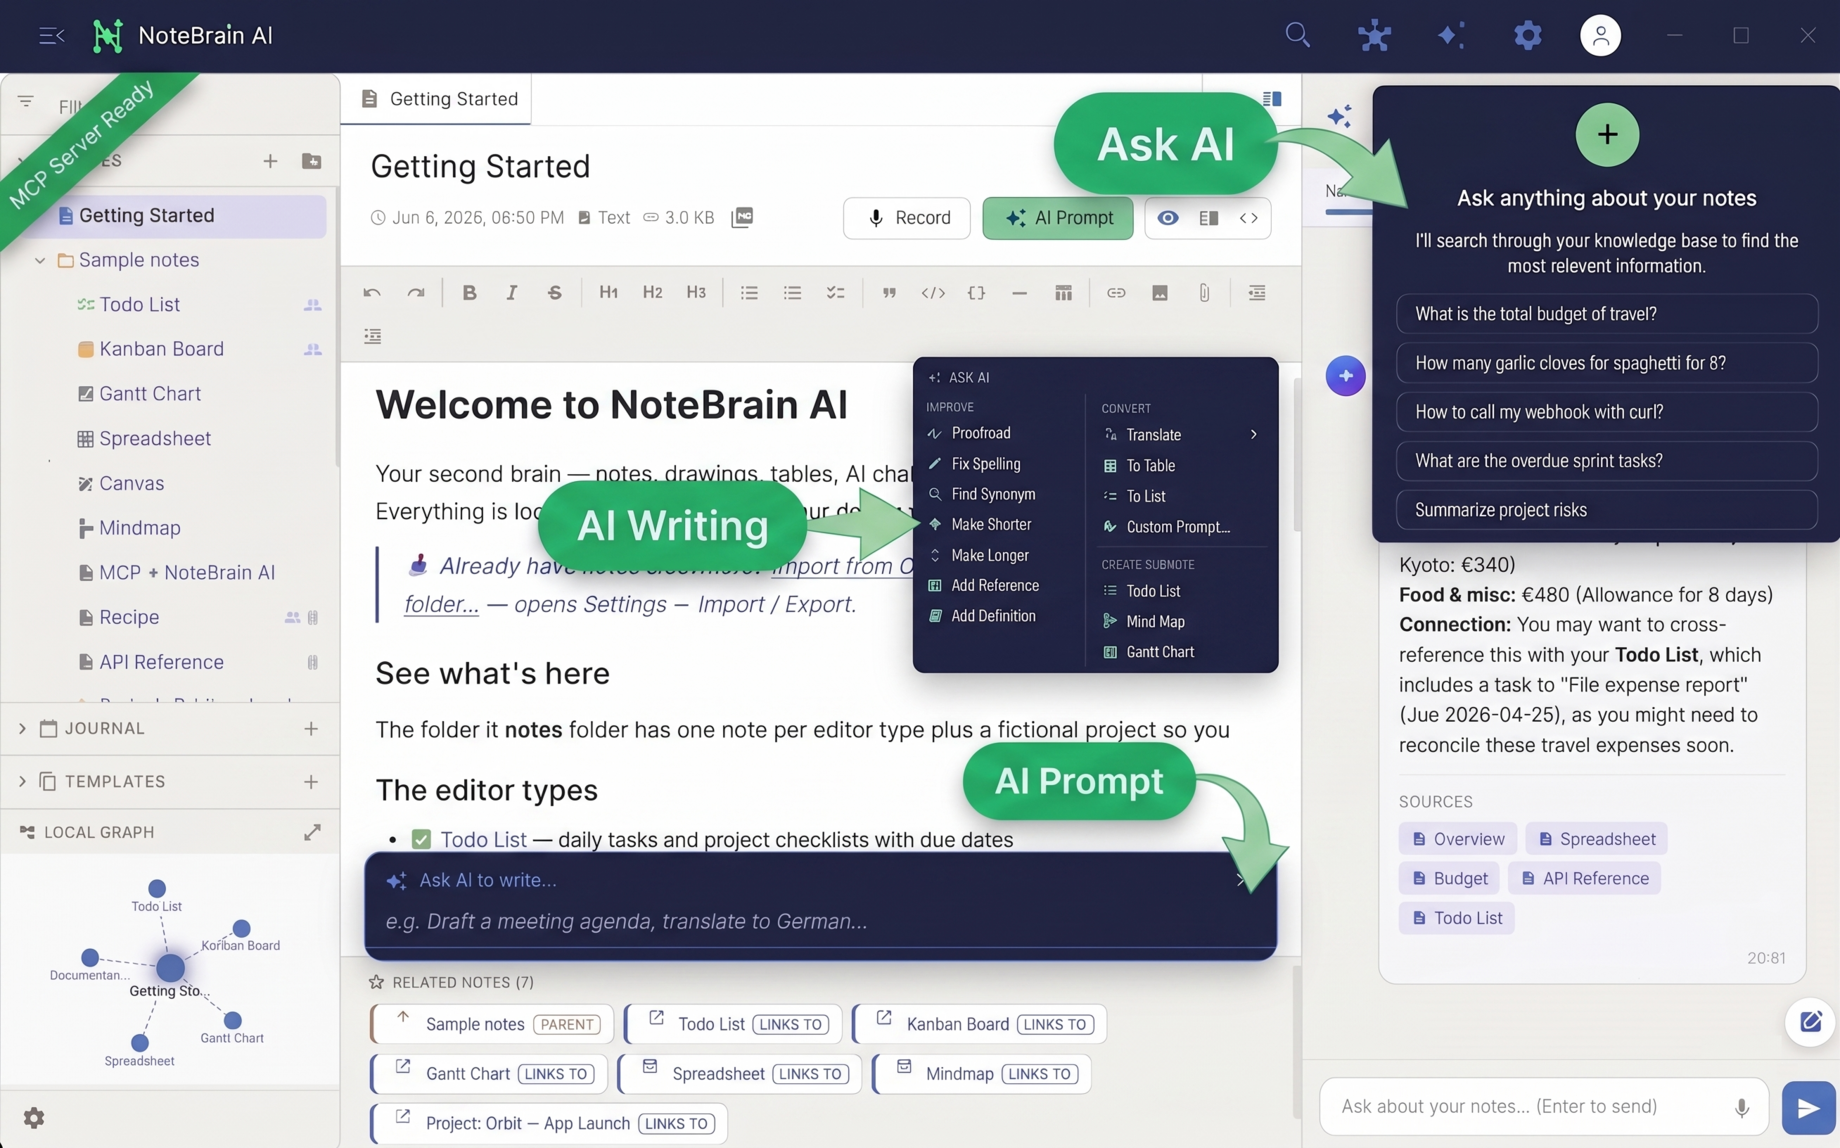Screen dimensions: 1840x1148
Task: Create a new note with plus icon
Action: pyautogui.click(x=270, y=161)
